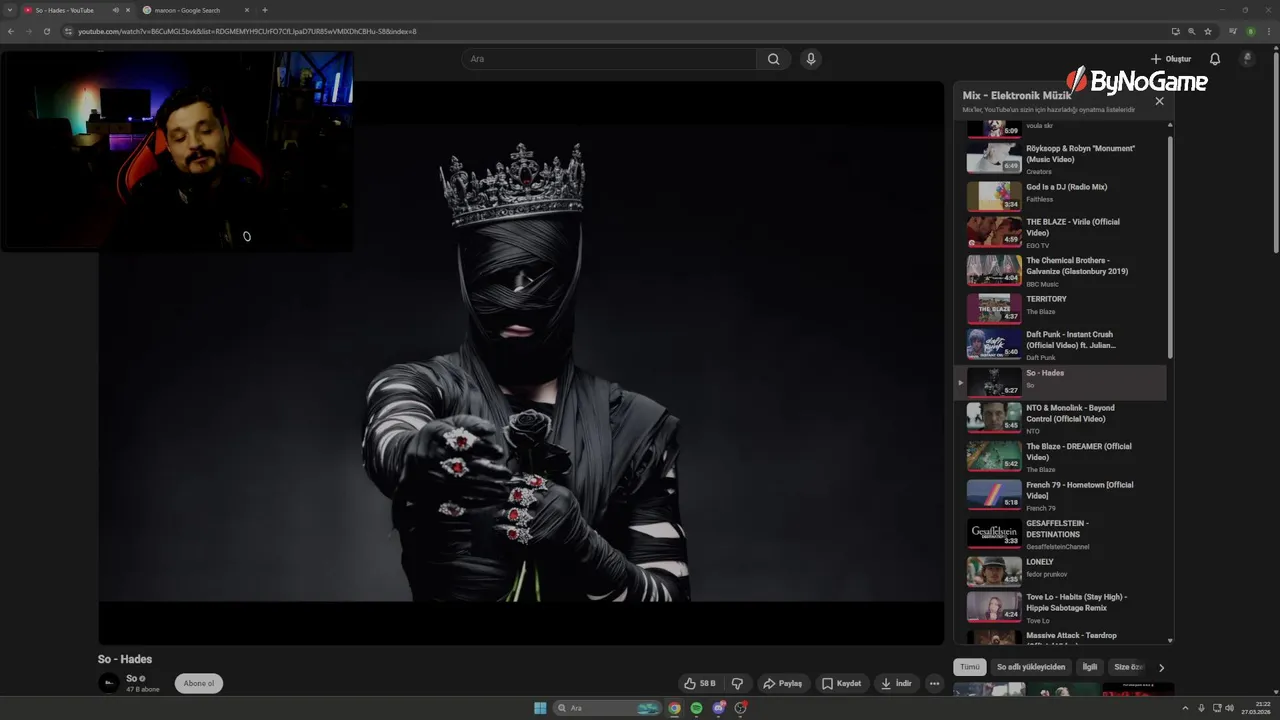The image size is (1280, 720).
Task: Play The Blaze - DREAMER
Action: (x=1060, y=457)
